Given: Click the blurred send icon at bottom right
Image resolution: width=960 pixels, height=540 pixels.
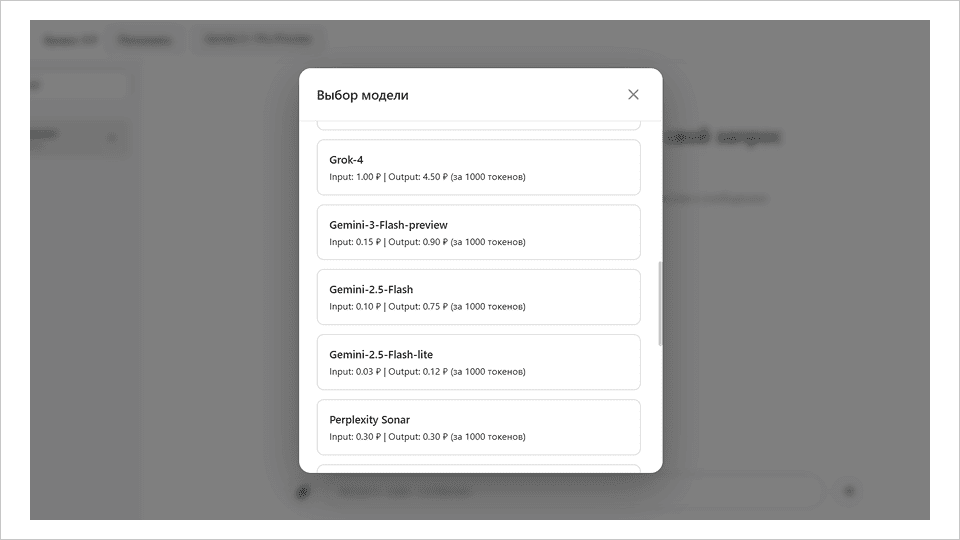Looking at the screenshot, I should point(849,491).
